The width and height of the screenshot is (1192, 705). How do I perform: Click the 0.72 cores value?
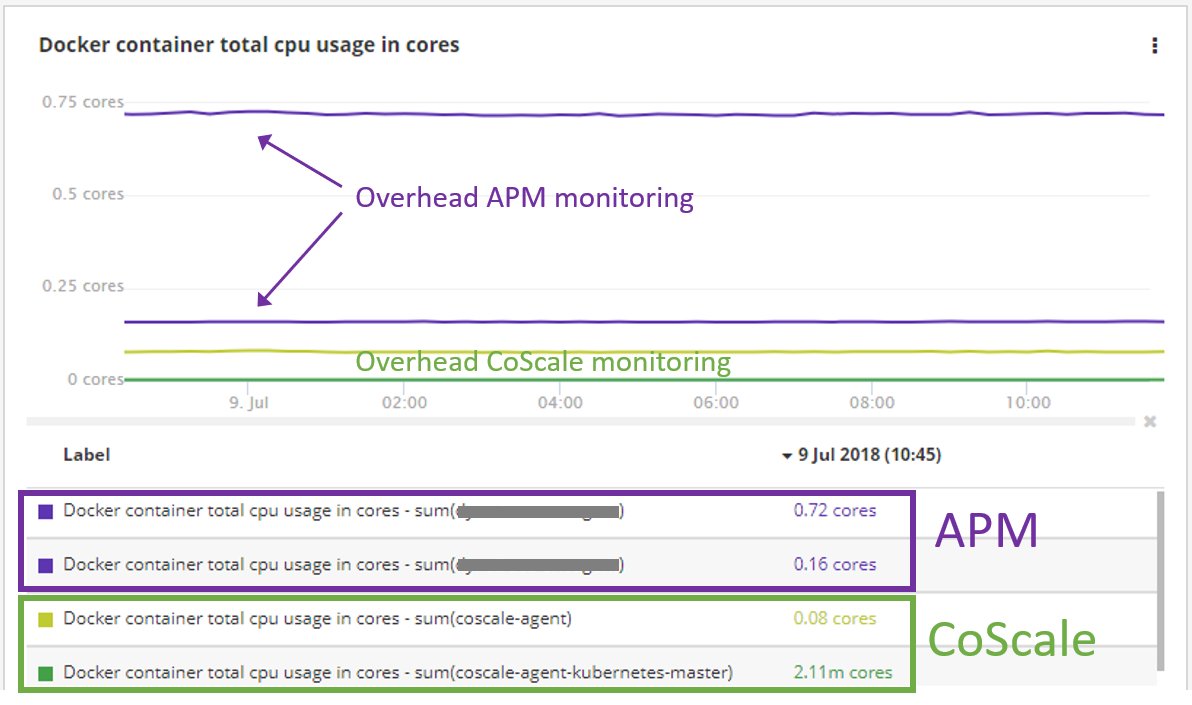click(x=835, y=511)
